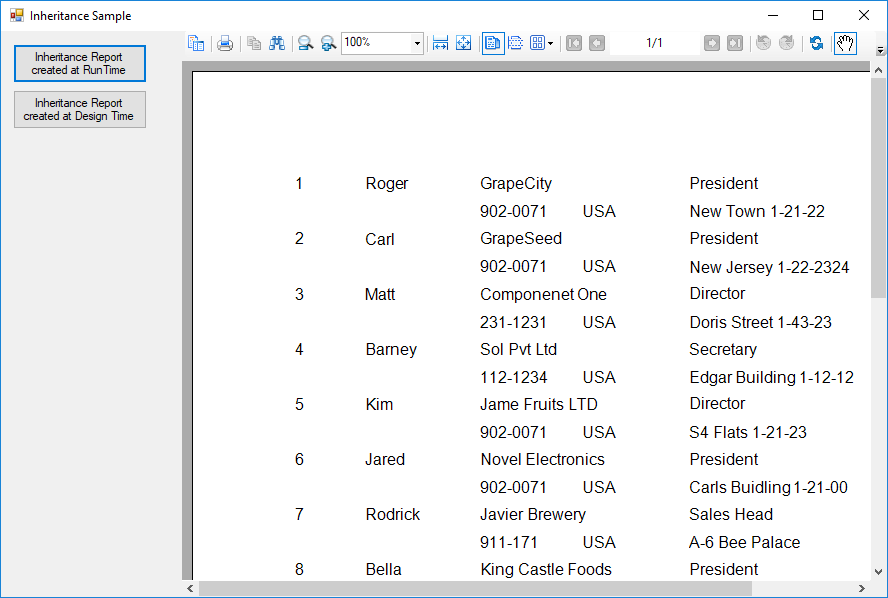The image size is (888, 598).
Task: Click the name 'Carl'
Action: click(x=379, y=239)
